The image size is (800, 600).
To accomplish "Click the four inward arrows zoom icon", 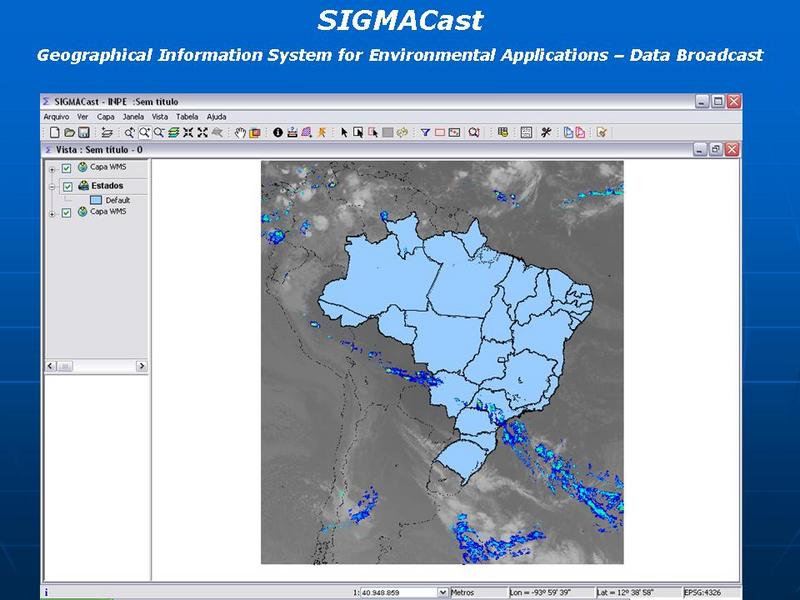I will click(188, 133).
